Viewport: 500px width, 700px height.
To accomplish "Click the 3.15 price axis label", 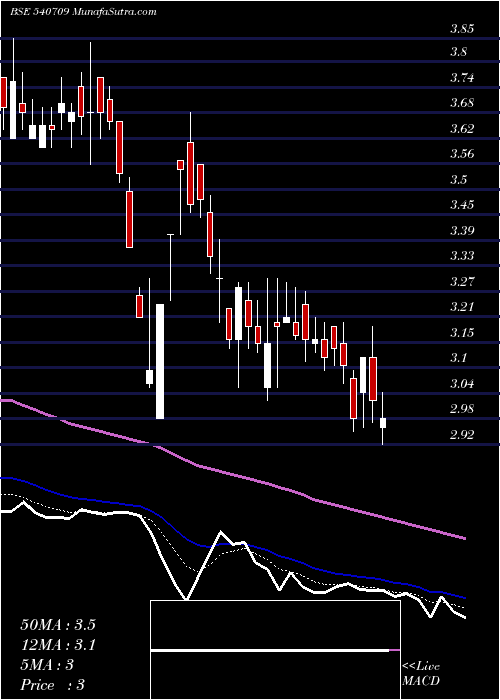I will pos(462,333).
